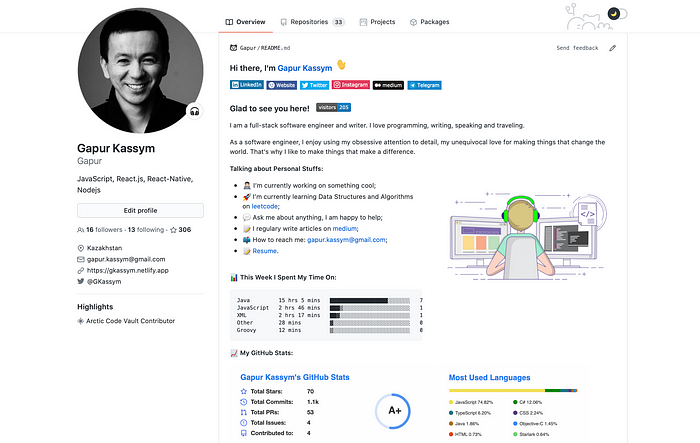Click the visitors 205 counter badge

coord(333,107)
